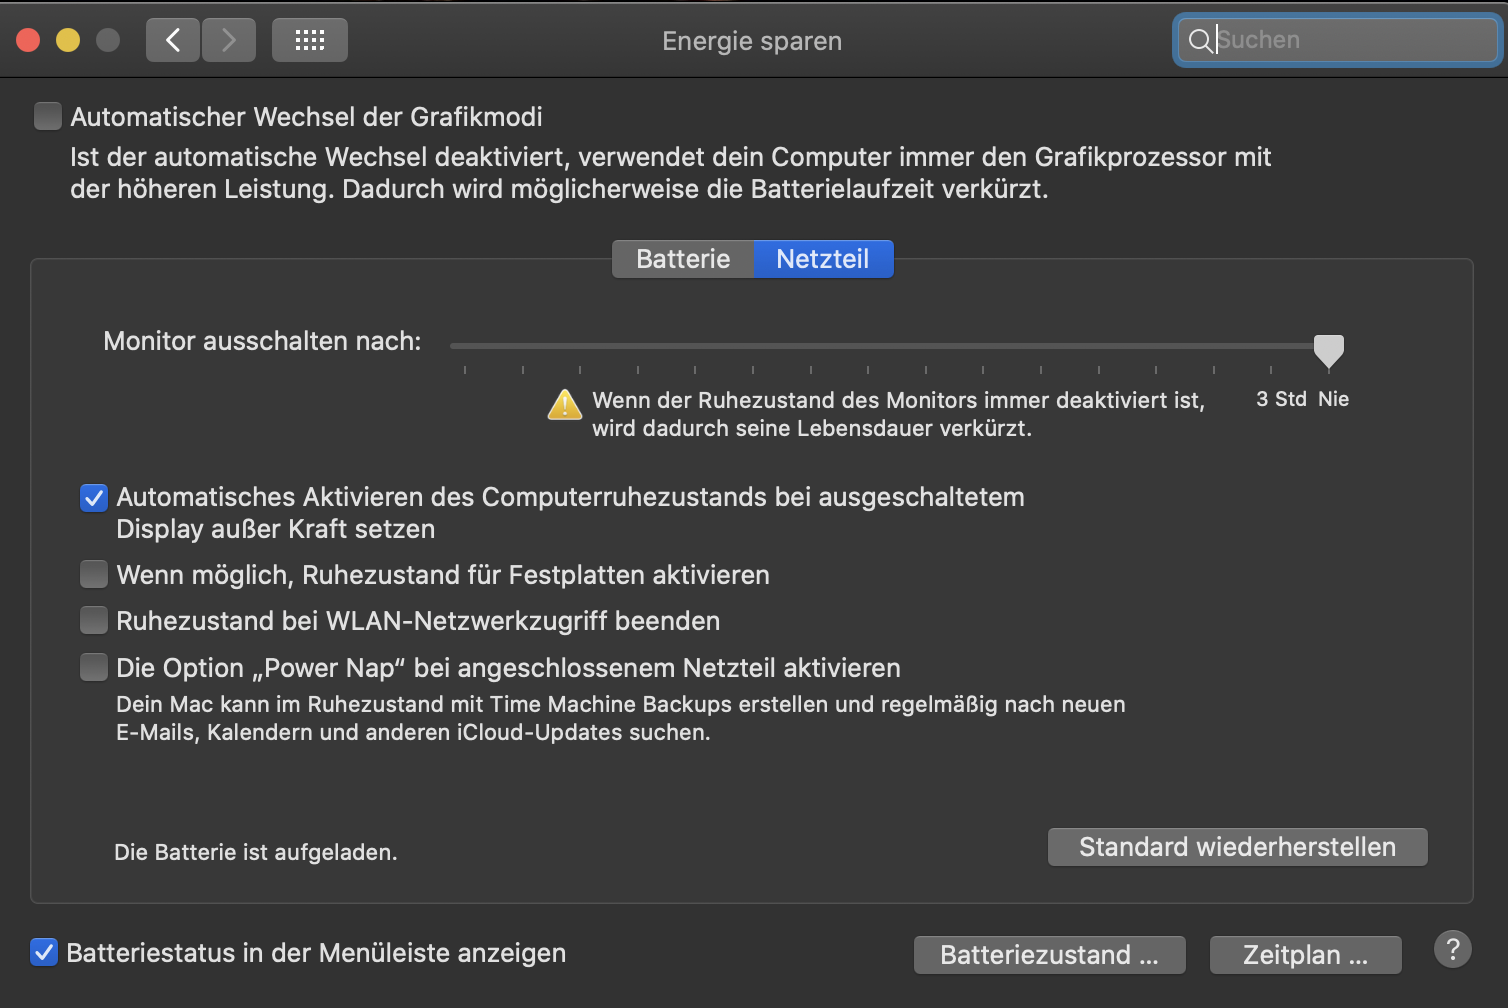Uncheck Automatisches Aktivieren des Computerruhezustands option
The image size is (1508, 1008).
(x=94, y=497)
